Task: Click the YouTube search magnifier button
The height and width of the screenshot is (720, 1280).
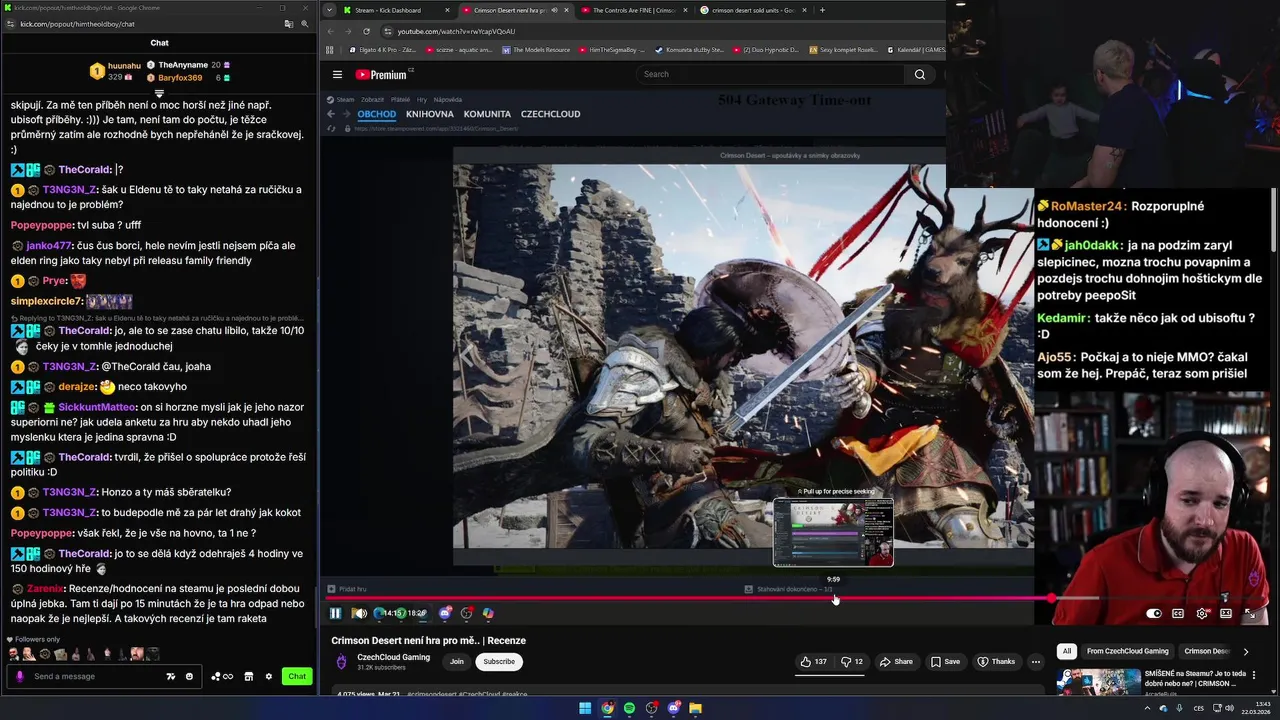Action: point(920,74)
